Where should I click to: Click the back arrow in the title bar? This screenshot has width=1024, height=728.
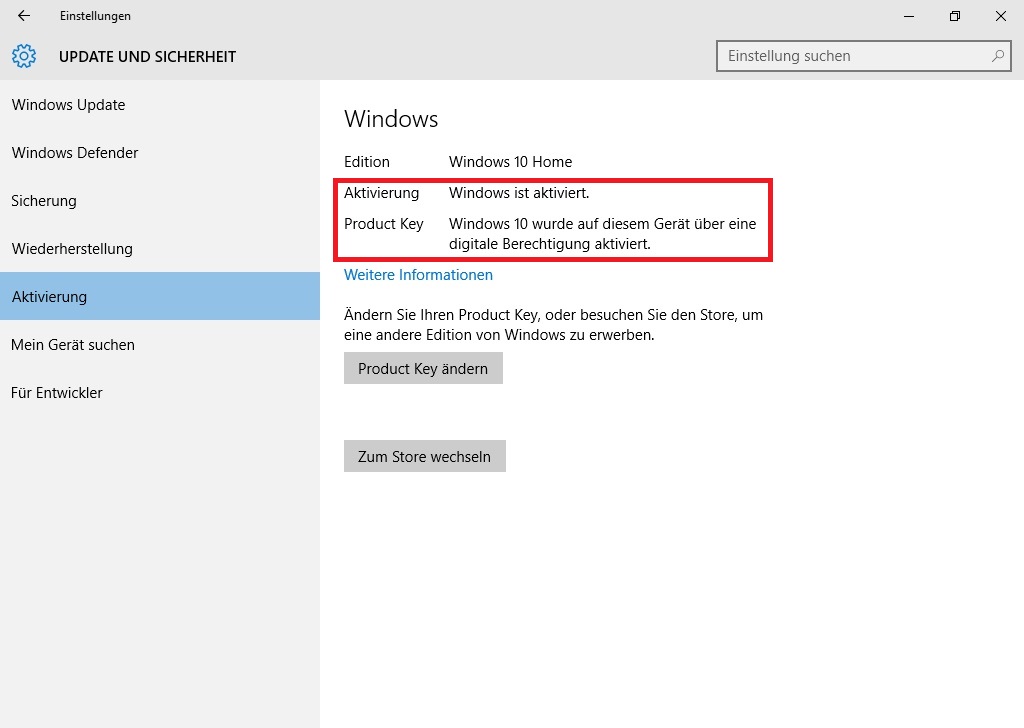(24, 16)
